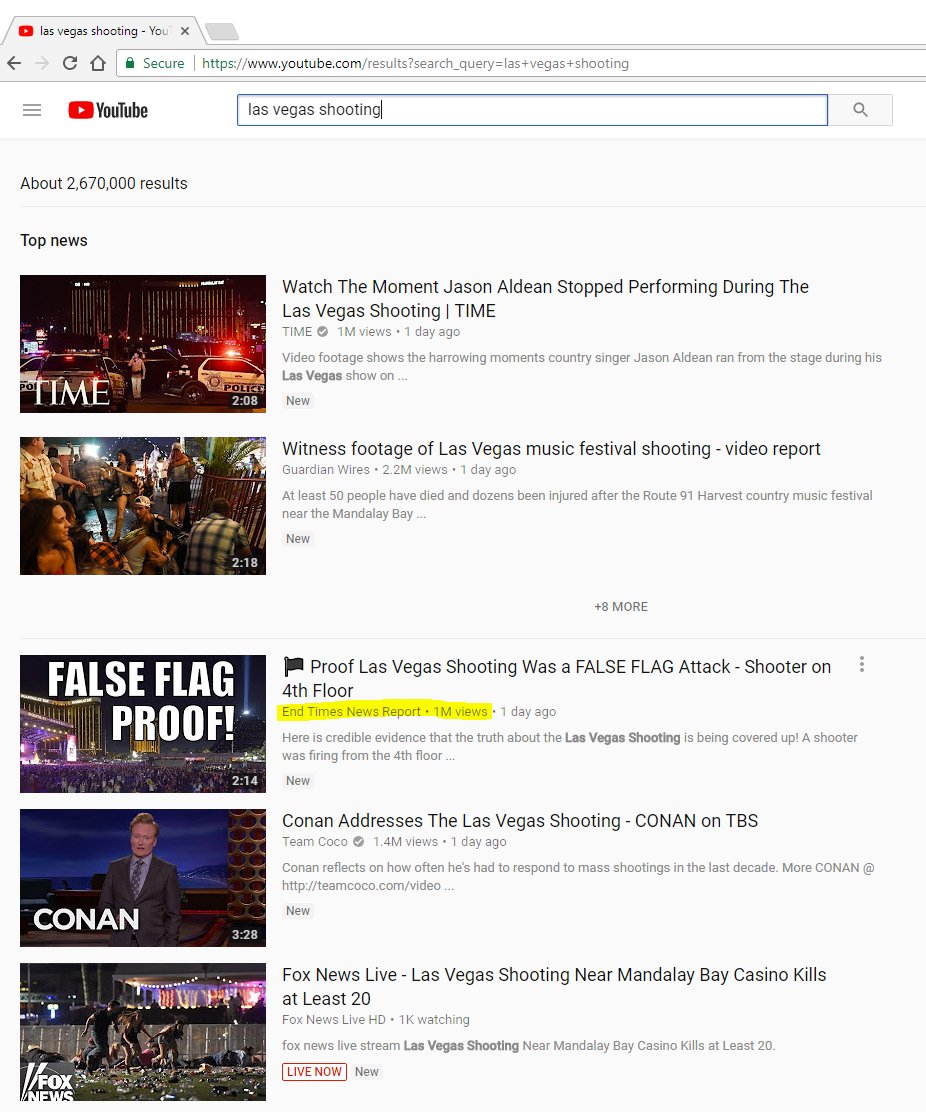
Task: Click description 'At least 50 people have died'
Action: pyautogui.click(x=577, y=504)
